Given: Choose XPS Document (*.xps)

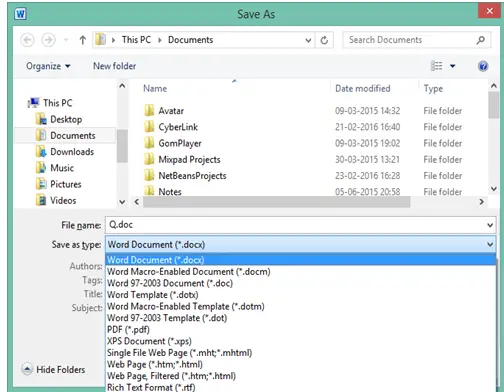Looking at the screenshot, I should (300, 341).
